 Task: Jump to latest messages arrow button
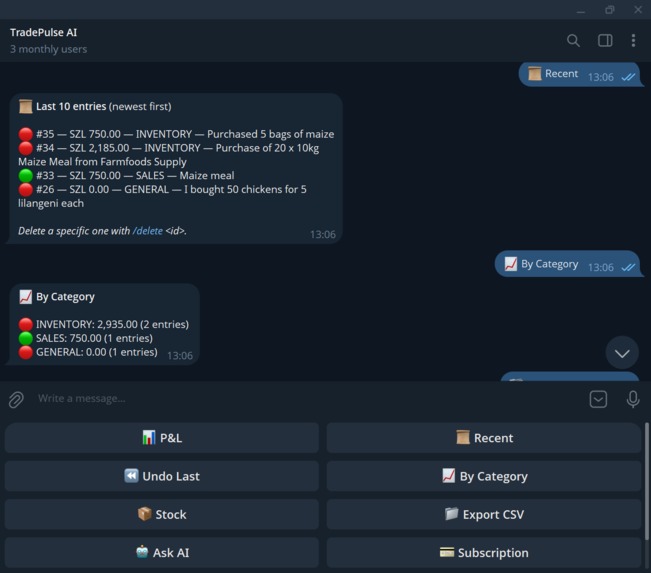tap(622, 353)
